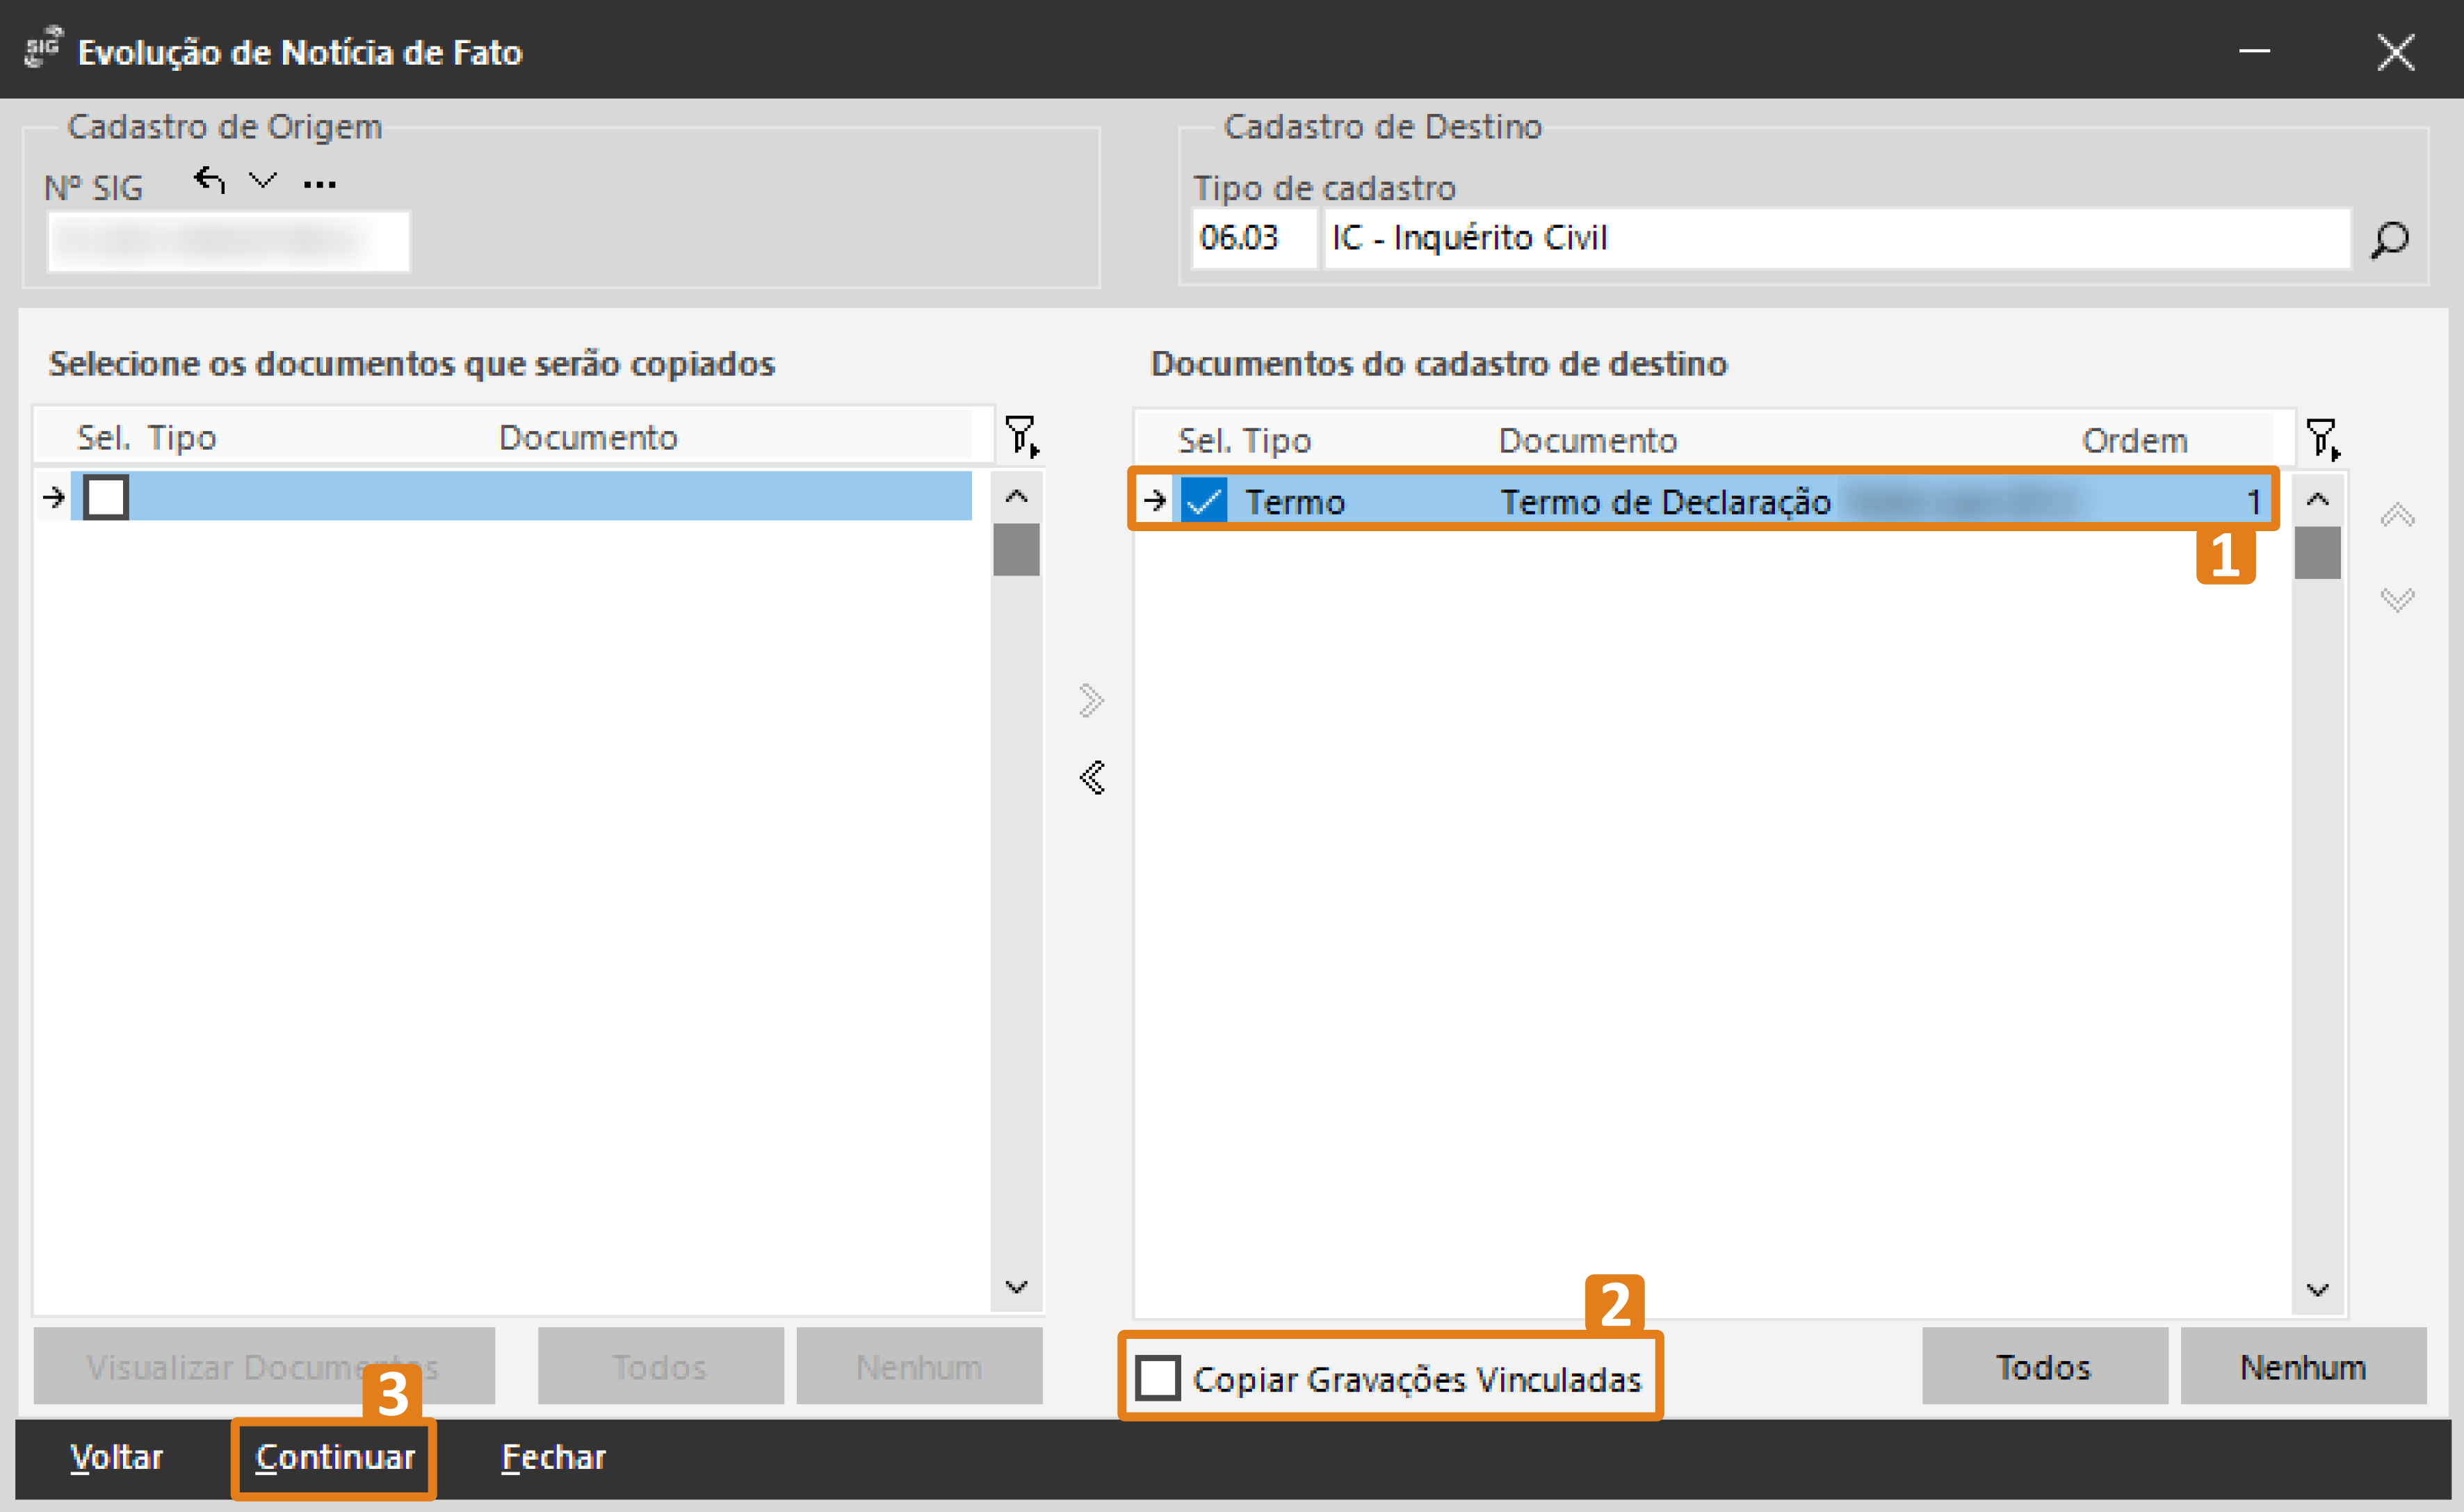Open the filter icon of the destination documents list
The image size is (2464, 1512).
click(x=2322, y=439)
